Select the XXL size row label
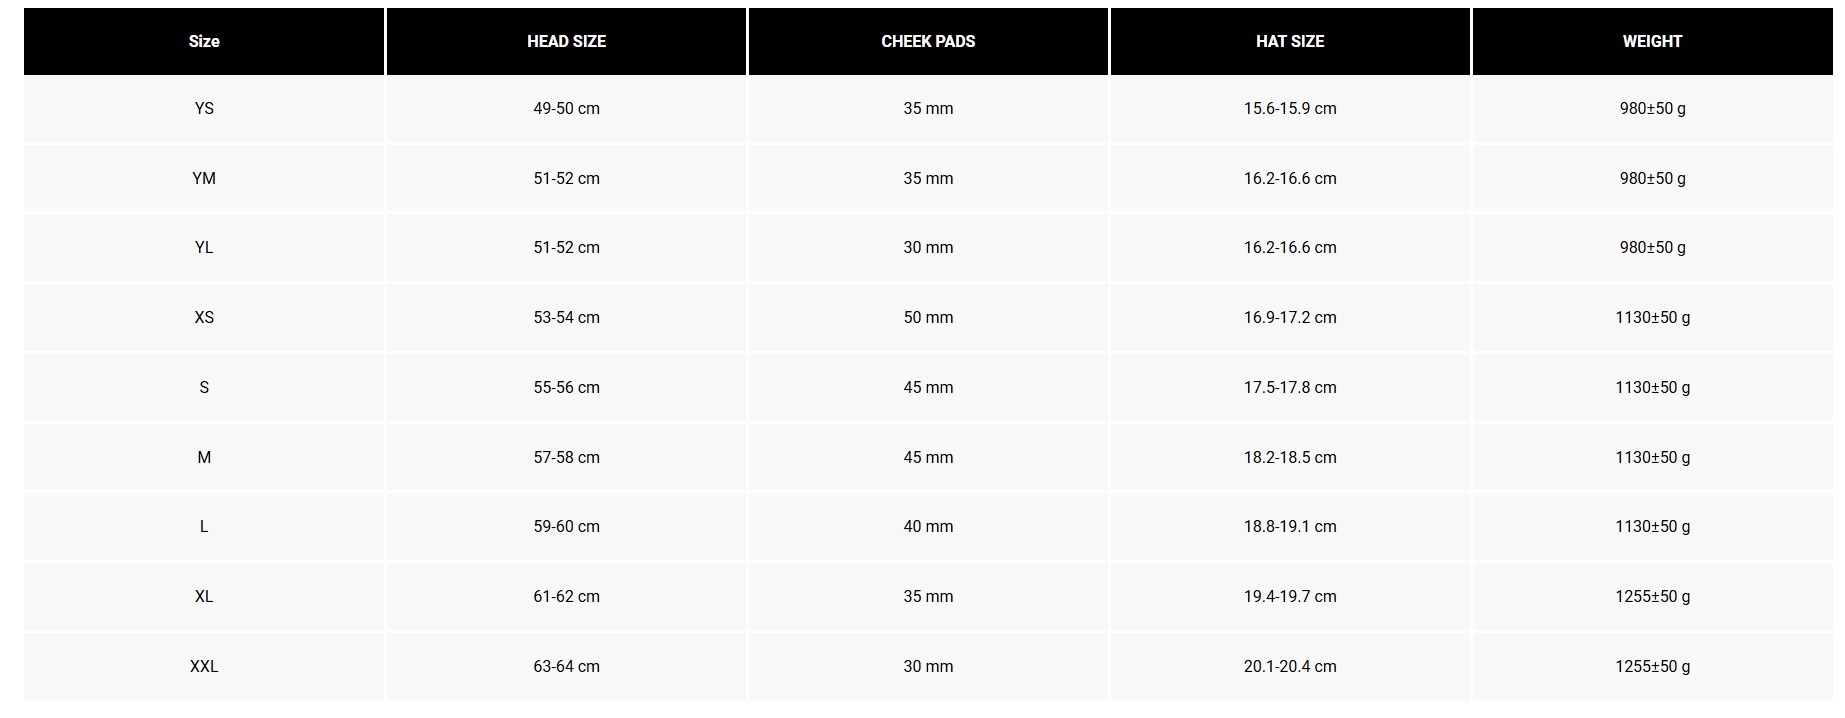 (204, 666)
